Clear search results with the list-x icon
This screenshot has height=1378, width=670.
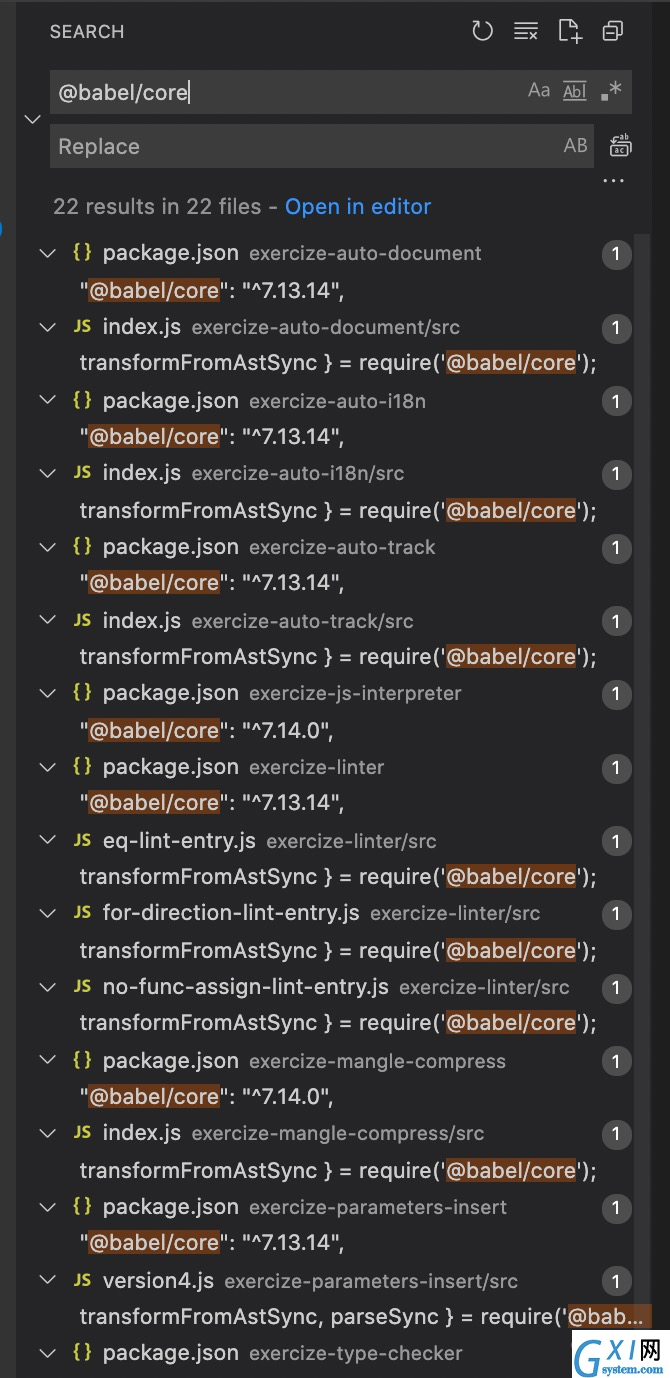click(x=526, y=31)
